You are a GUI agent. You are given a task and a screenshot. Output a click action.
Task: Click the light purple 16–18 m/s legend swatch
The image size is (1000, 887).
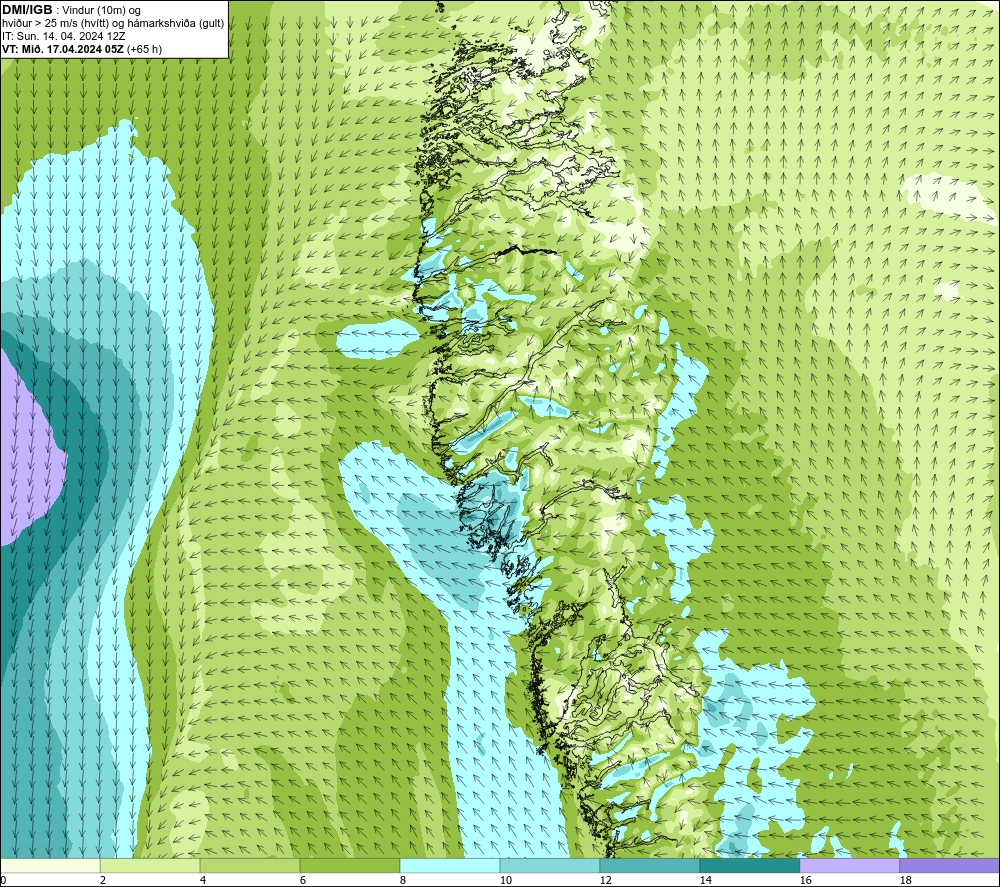[849, 865]
